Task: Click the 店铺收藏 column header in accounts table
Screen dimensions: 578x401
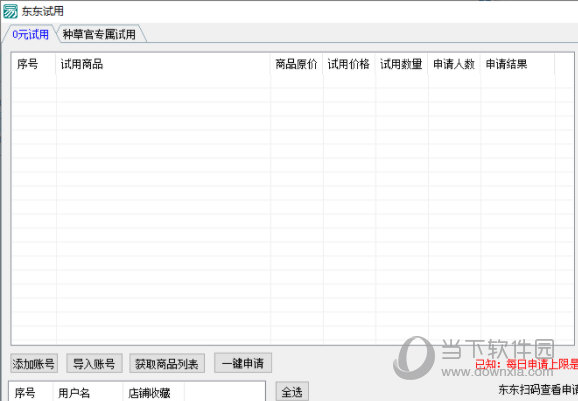Action: (153, 393)
